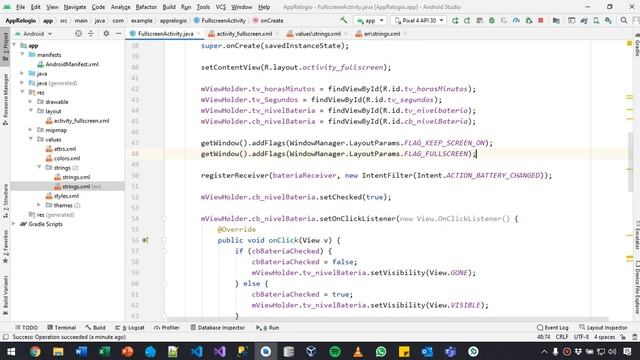The image size is (640, 360).
Task: Open the Refactor menu
Action: tap(146, 7)
